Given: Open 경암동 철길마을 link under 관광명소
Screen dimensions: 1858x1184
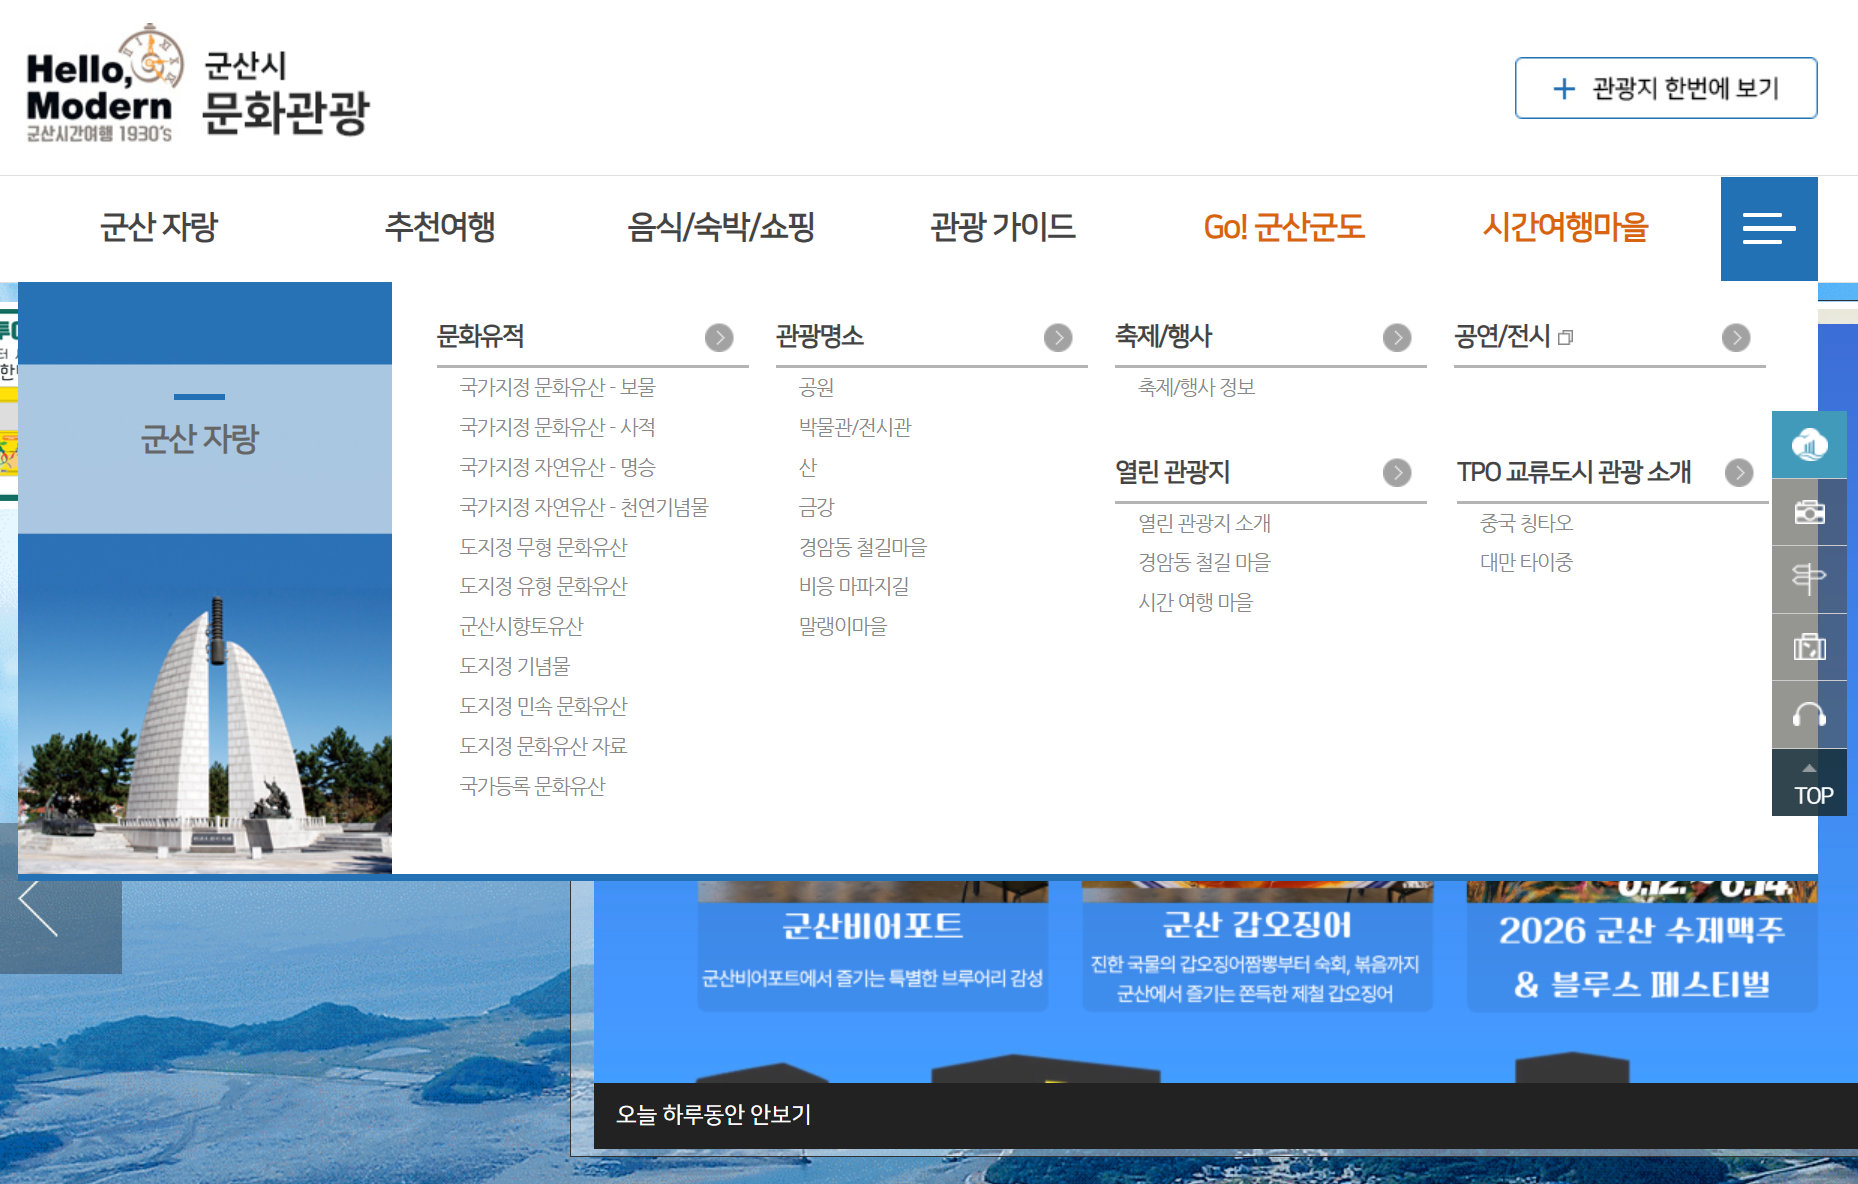Looking at the screenshot, I should pyautogui.click(x=862, y=547).
